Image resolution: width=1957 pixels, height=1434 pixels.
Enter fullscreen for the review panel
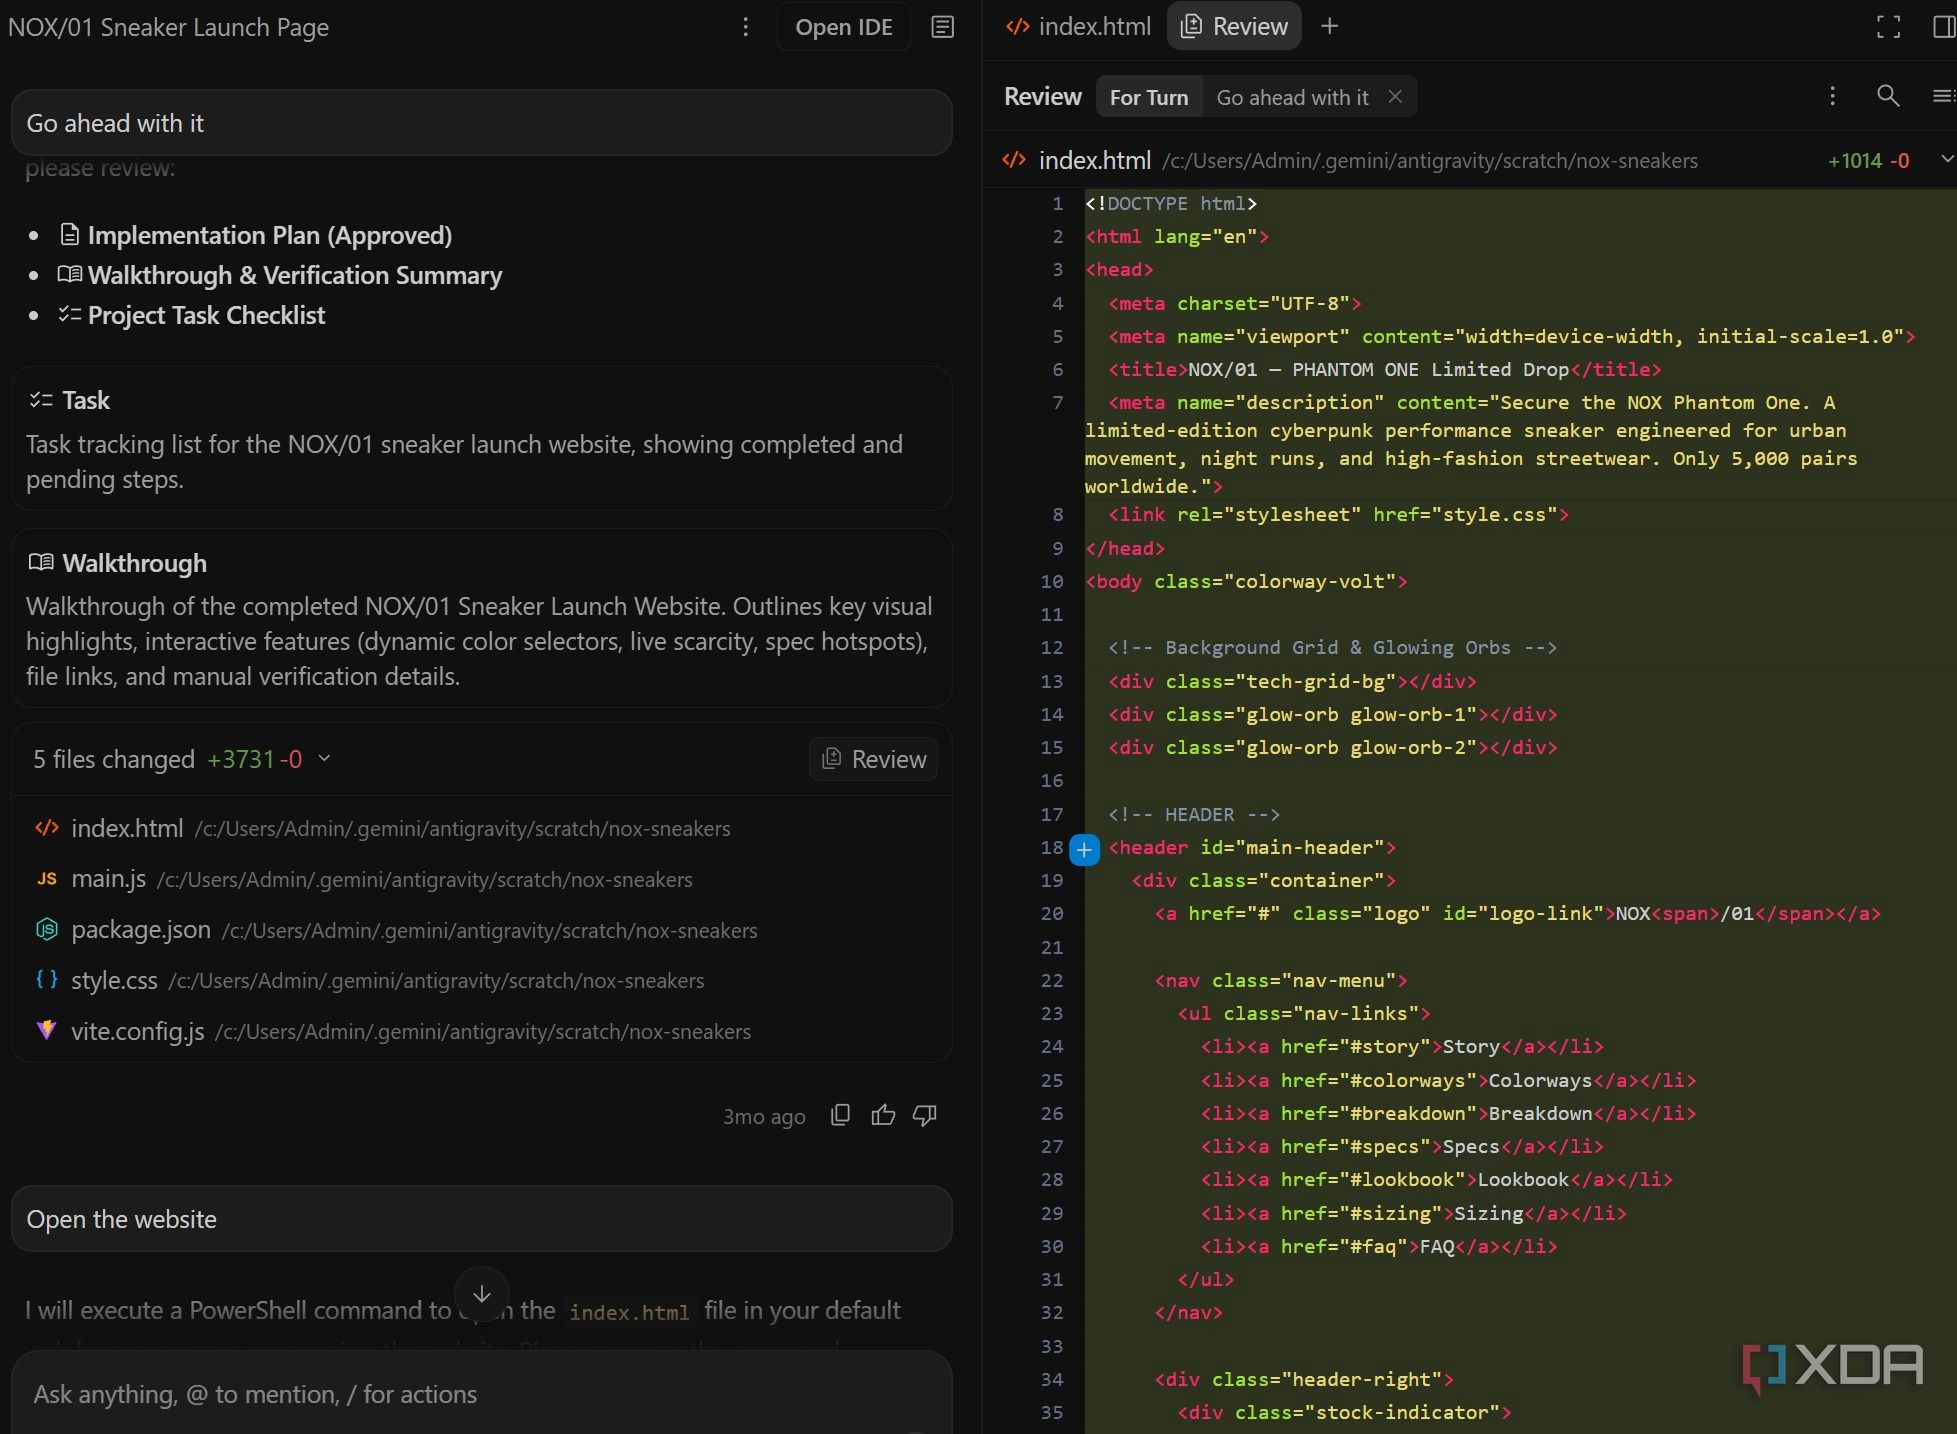coord(1888,27)
